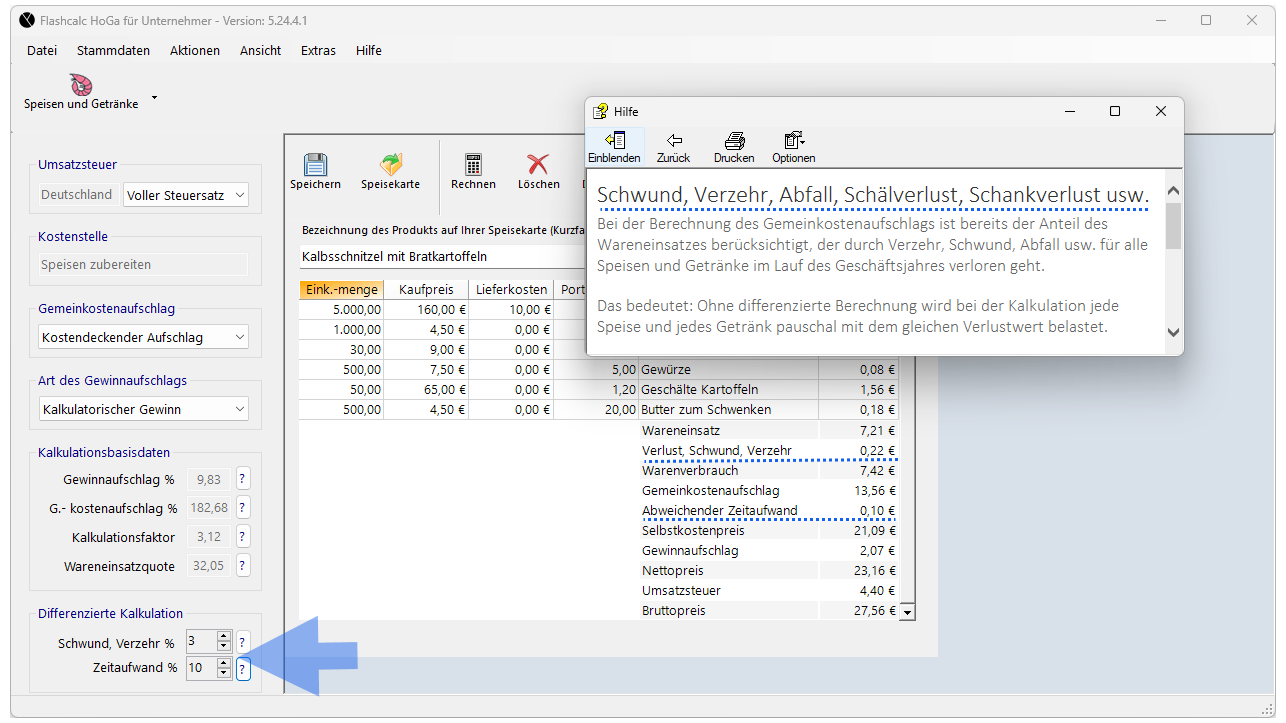Viewport: 1286px width, 723px height.
Task: Open the Stammdaten menu
Action: (113, 50)
